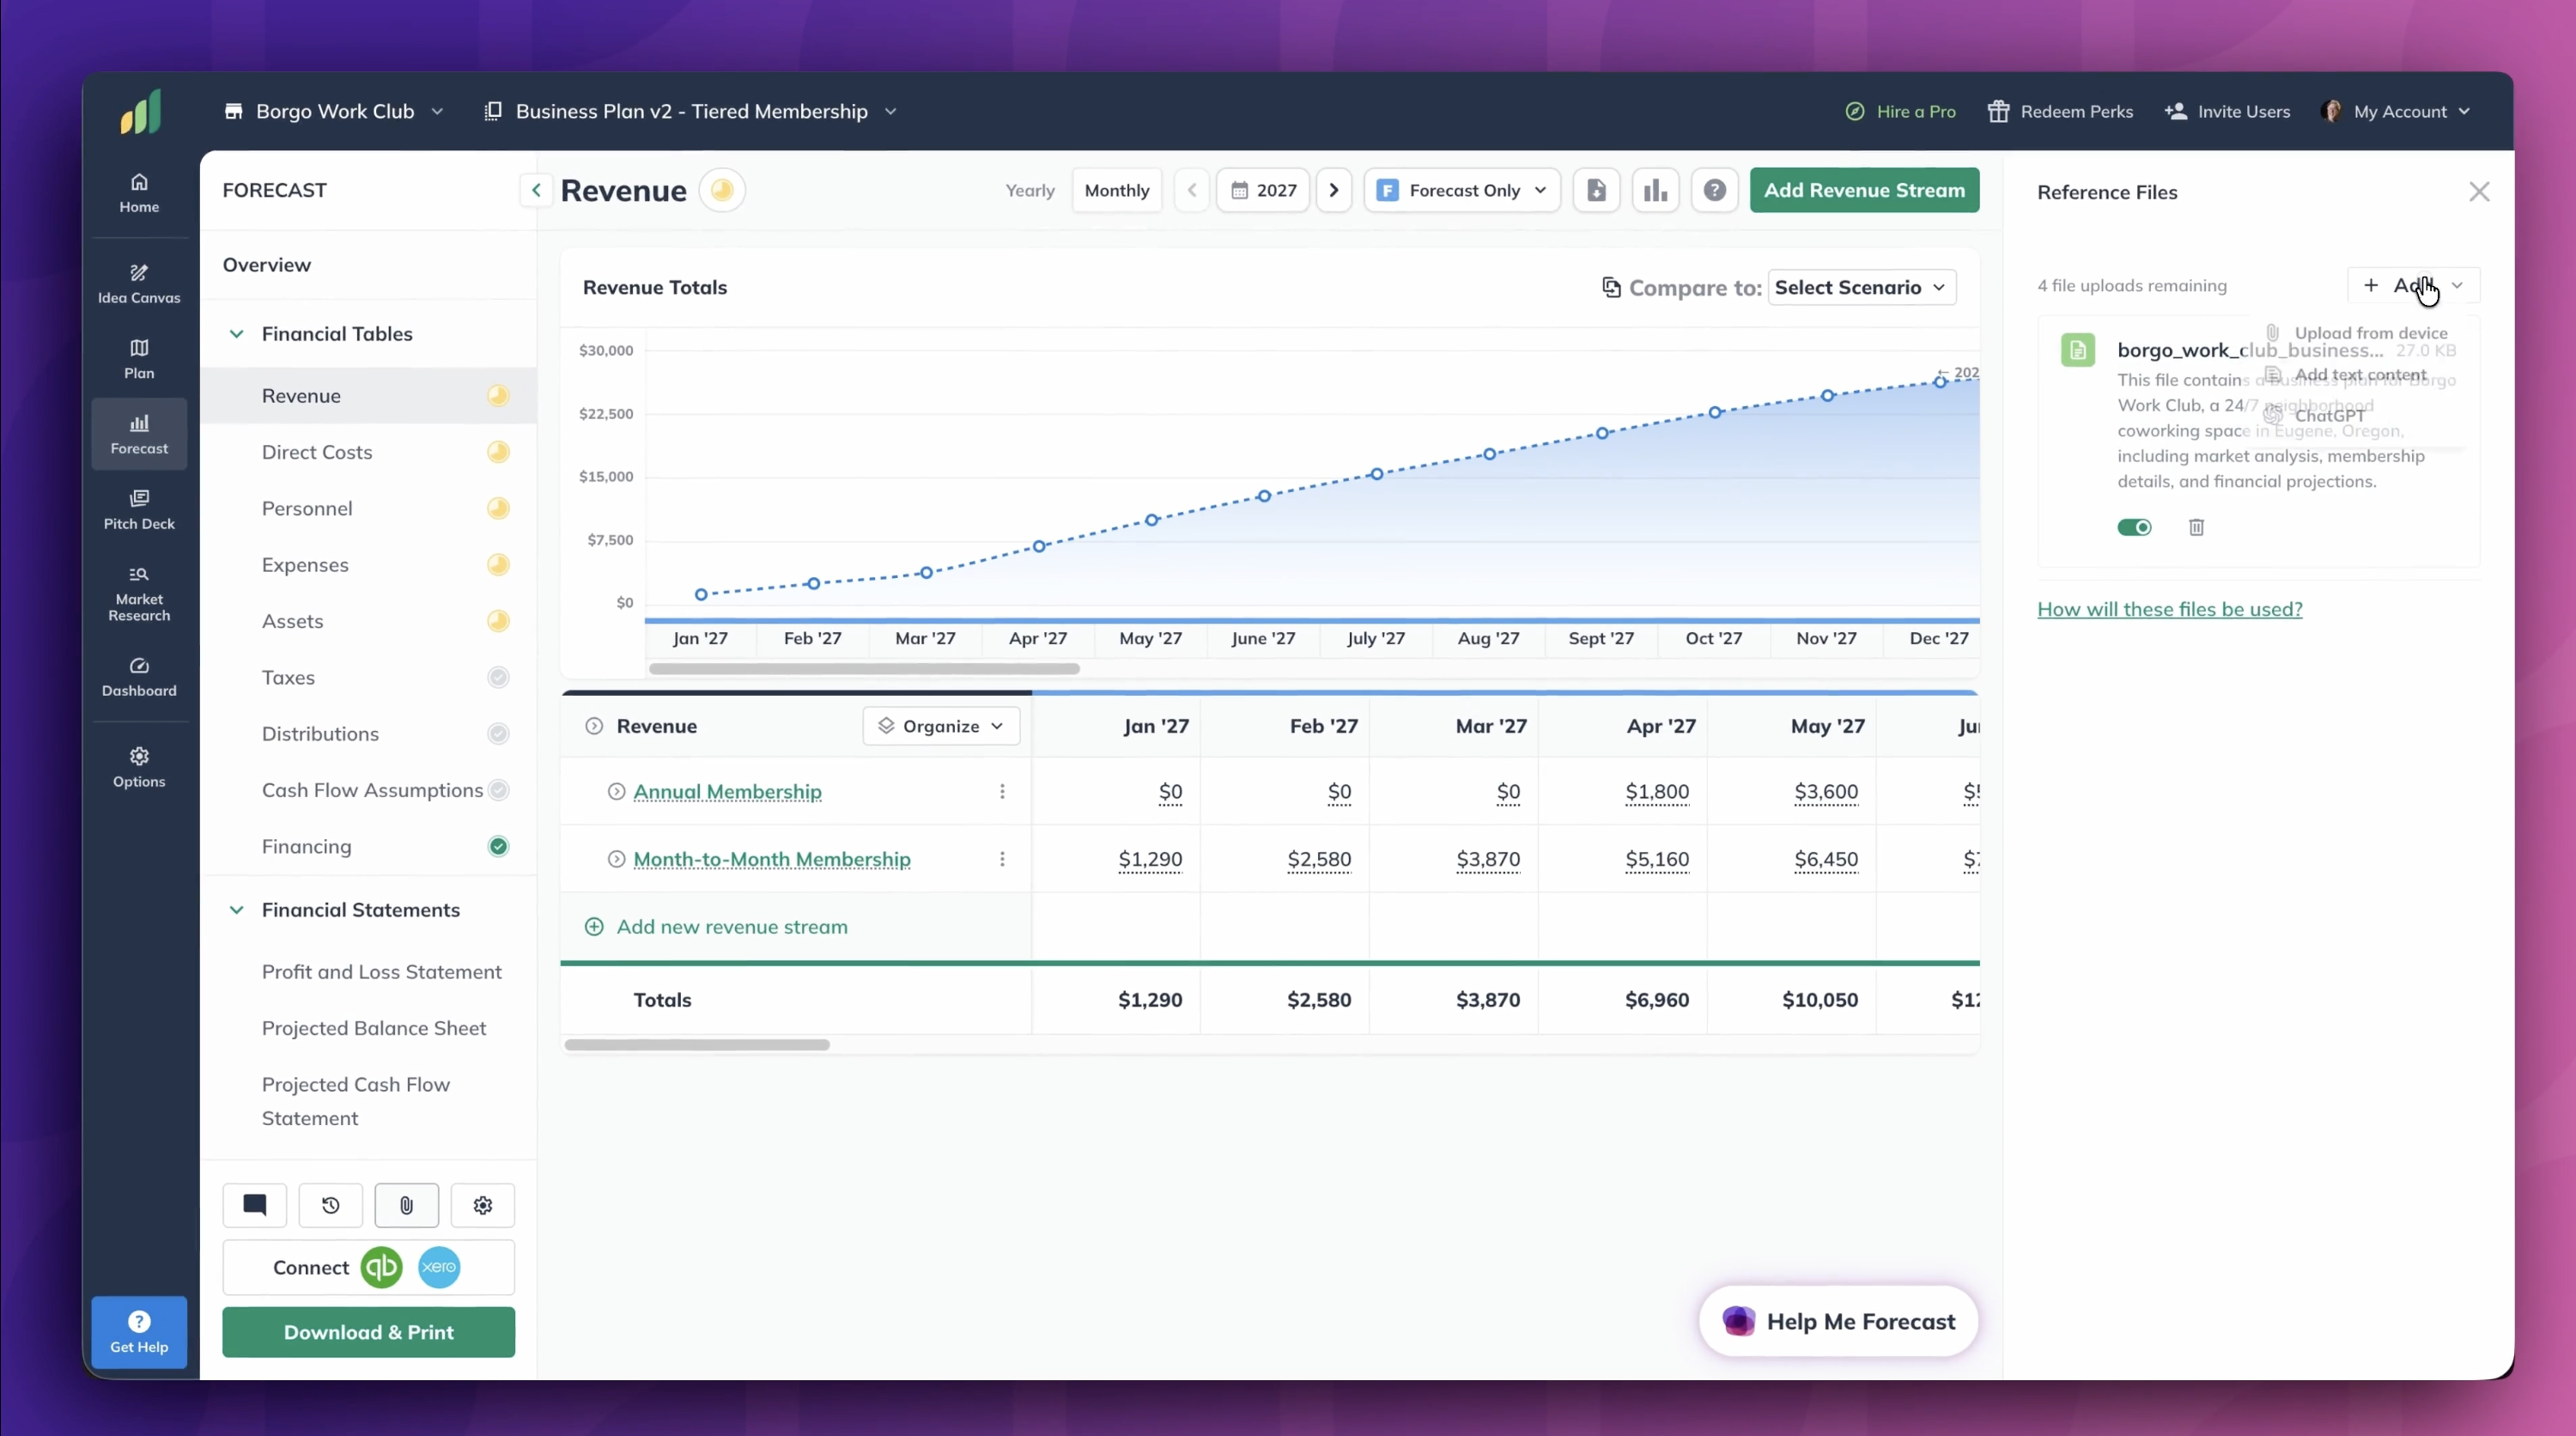Connect to QuickBooks icon
Viewport: 2576px width, 1436px height.
pos(381,1267)
